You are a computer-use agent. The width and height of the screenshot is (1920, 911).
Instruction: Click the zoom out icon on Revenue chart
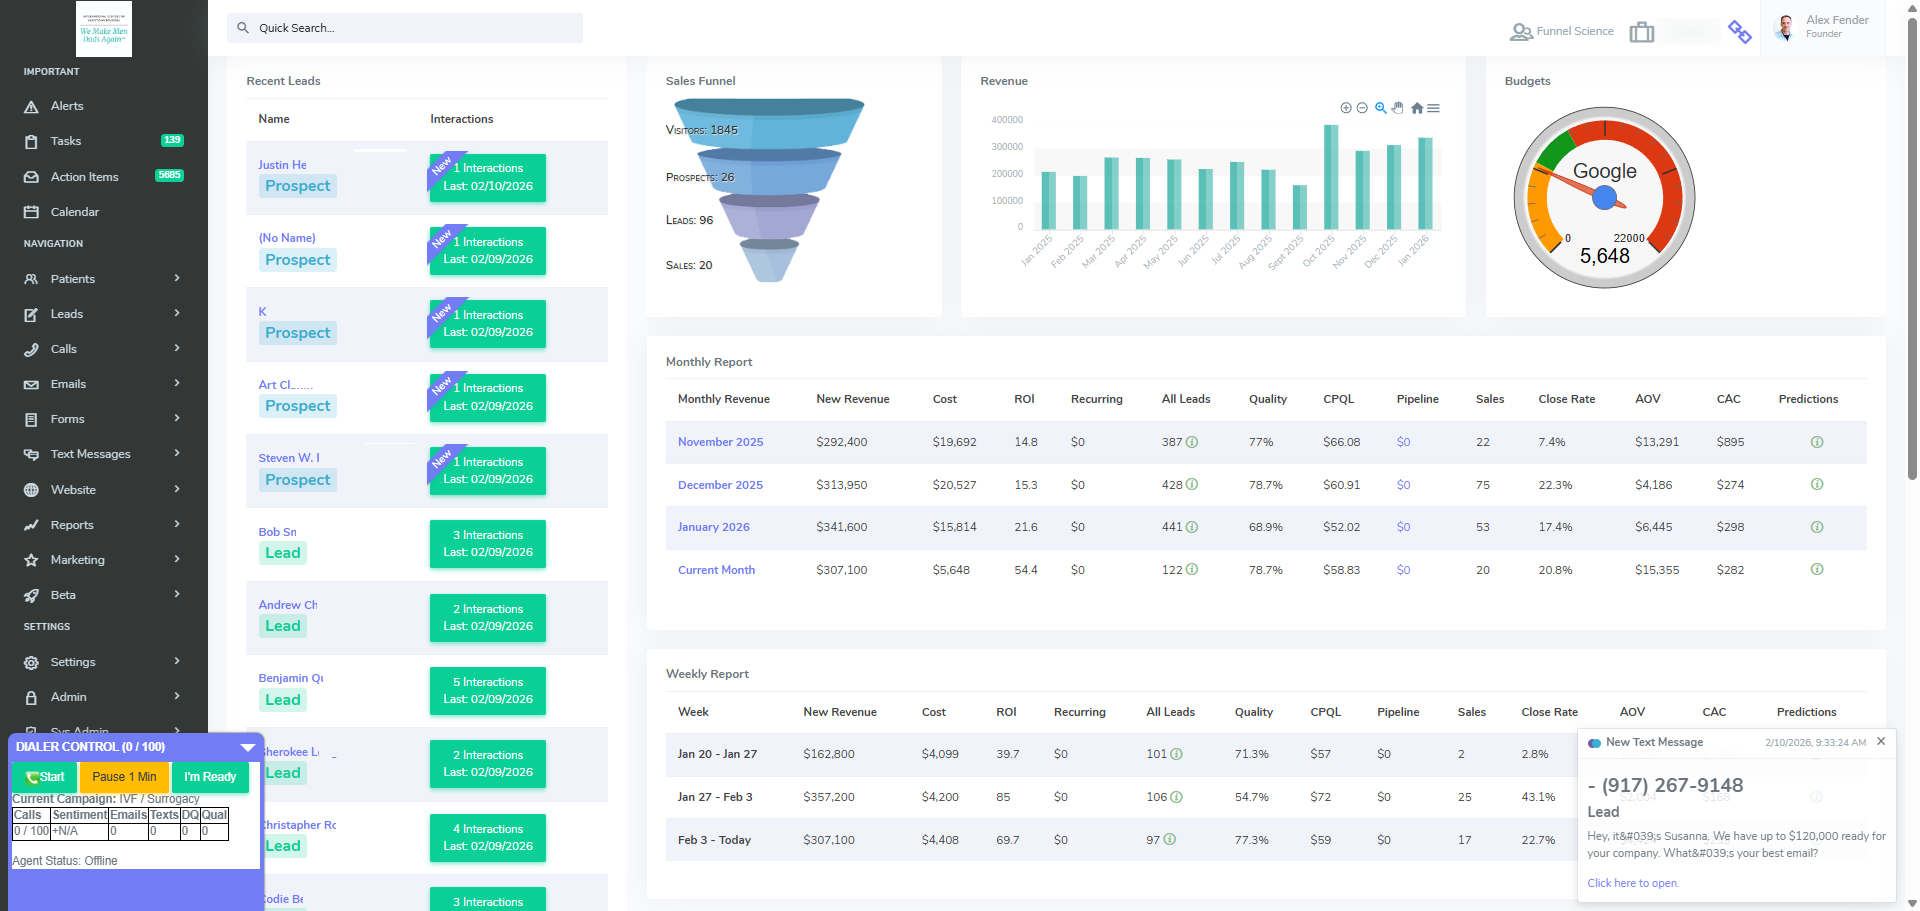click(1362, 108)
